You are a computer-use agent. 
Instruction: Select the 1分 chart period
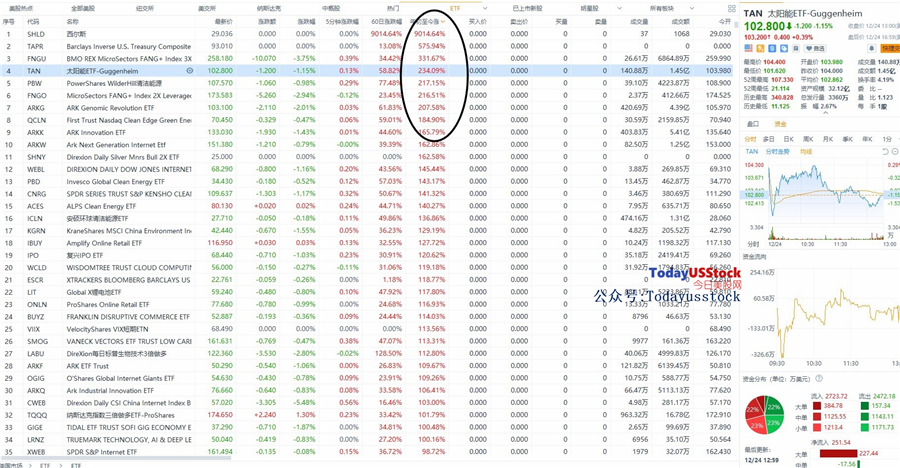pos(887,139)
